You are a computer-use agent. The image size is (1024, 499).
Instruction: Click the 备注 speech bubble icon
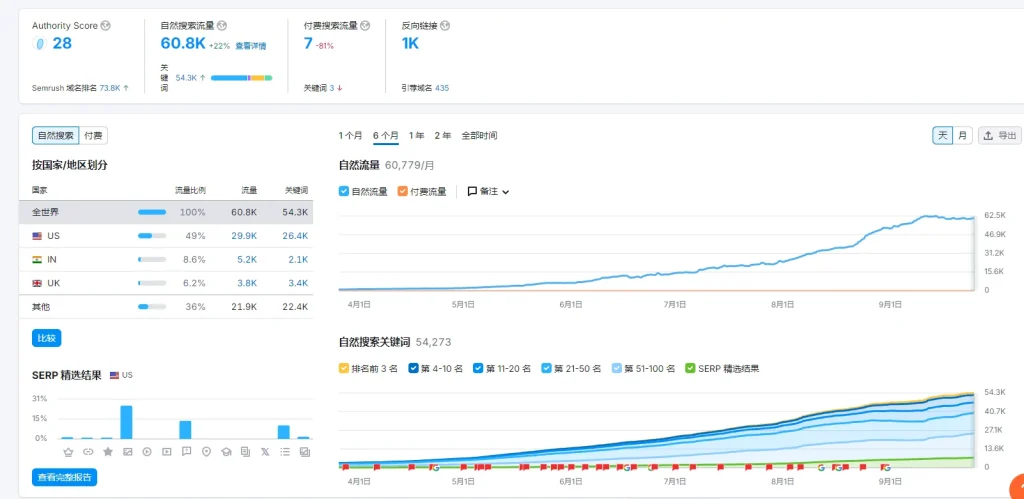[472, 191]
